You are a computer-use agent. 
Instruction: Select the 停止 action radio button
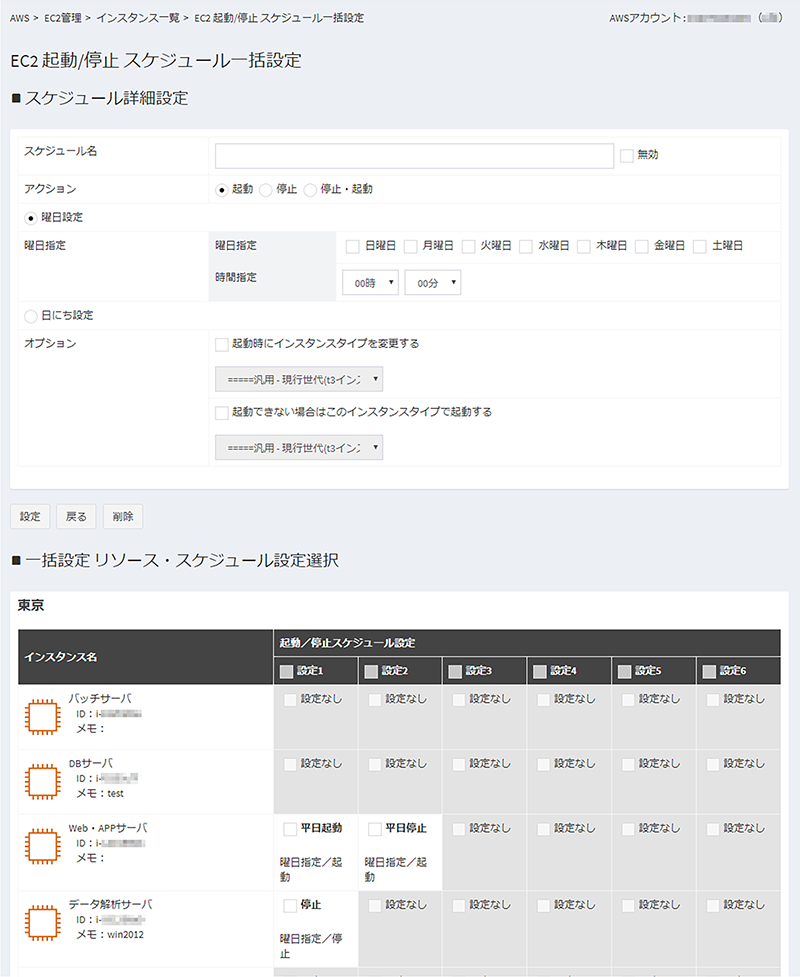[265, 189]
